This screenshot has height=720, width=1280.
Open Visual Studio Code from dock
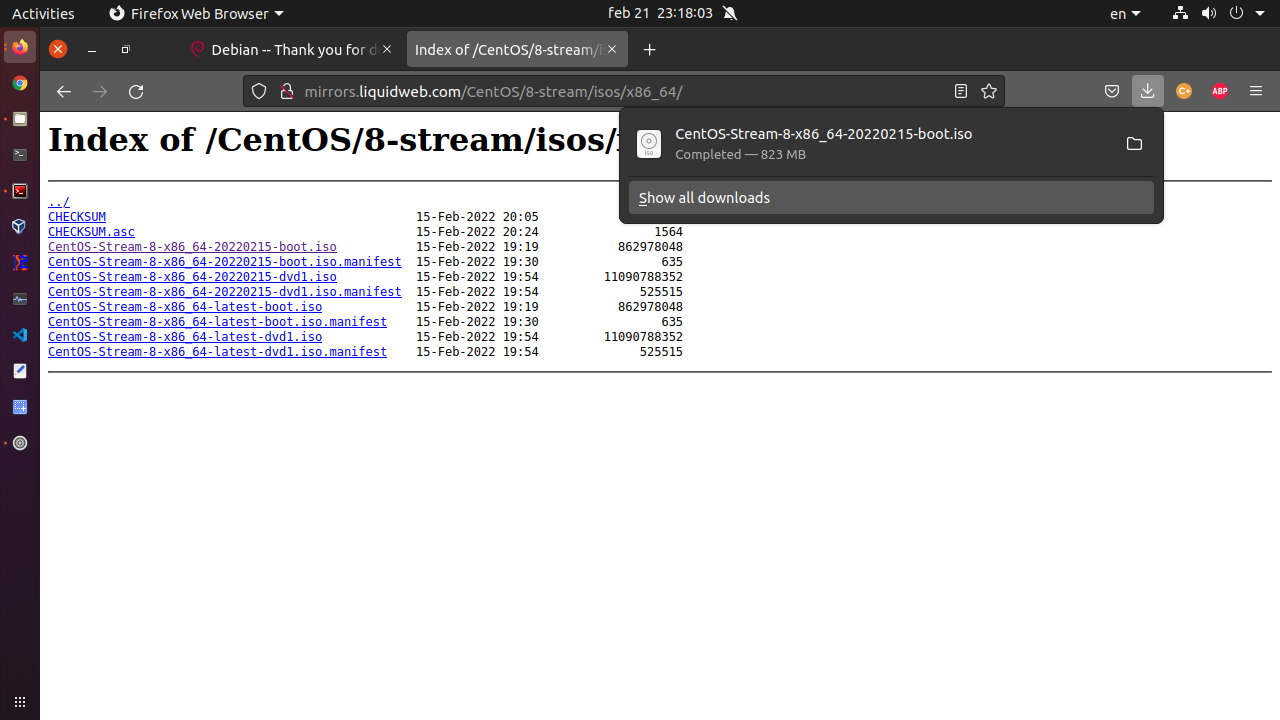[x=19, y=335]
